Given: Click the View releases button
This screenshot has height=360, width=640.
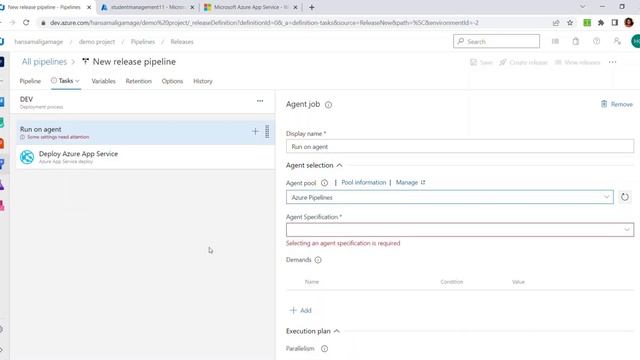Looking at the screenshot, I should 578,62.
